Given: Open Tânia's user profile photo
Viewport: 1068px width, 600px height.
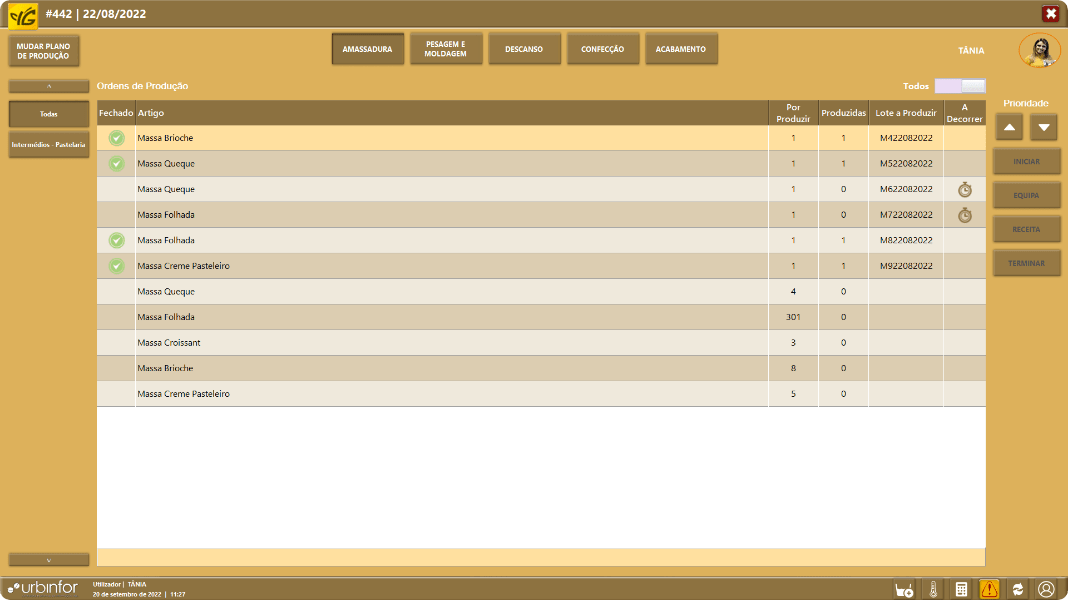Looking at the screenshot, I should point(1040,50).
